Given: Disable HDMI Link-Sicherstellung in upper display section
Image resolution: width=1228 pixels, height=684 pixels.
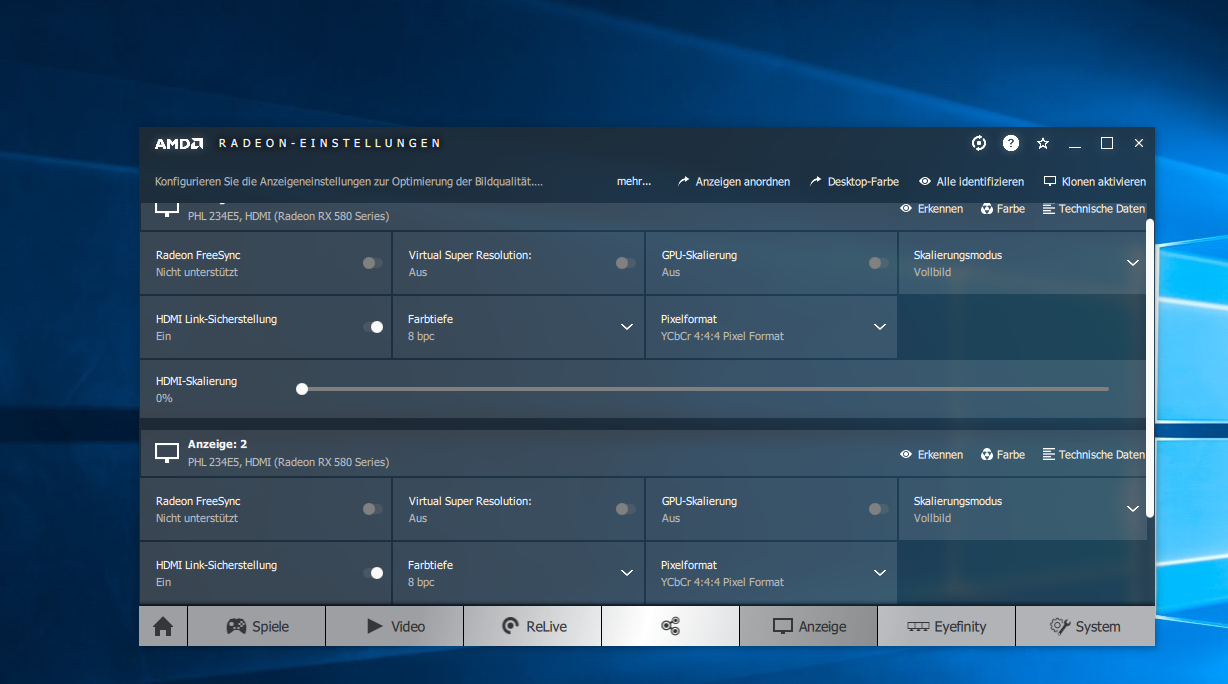Looking at the screenshot, I should pos(373,327).
